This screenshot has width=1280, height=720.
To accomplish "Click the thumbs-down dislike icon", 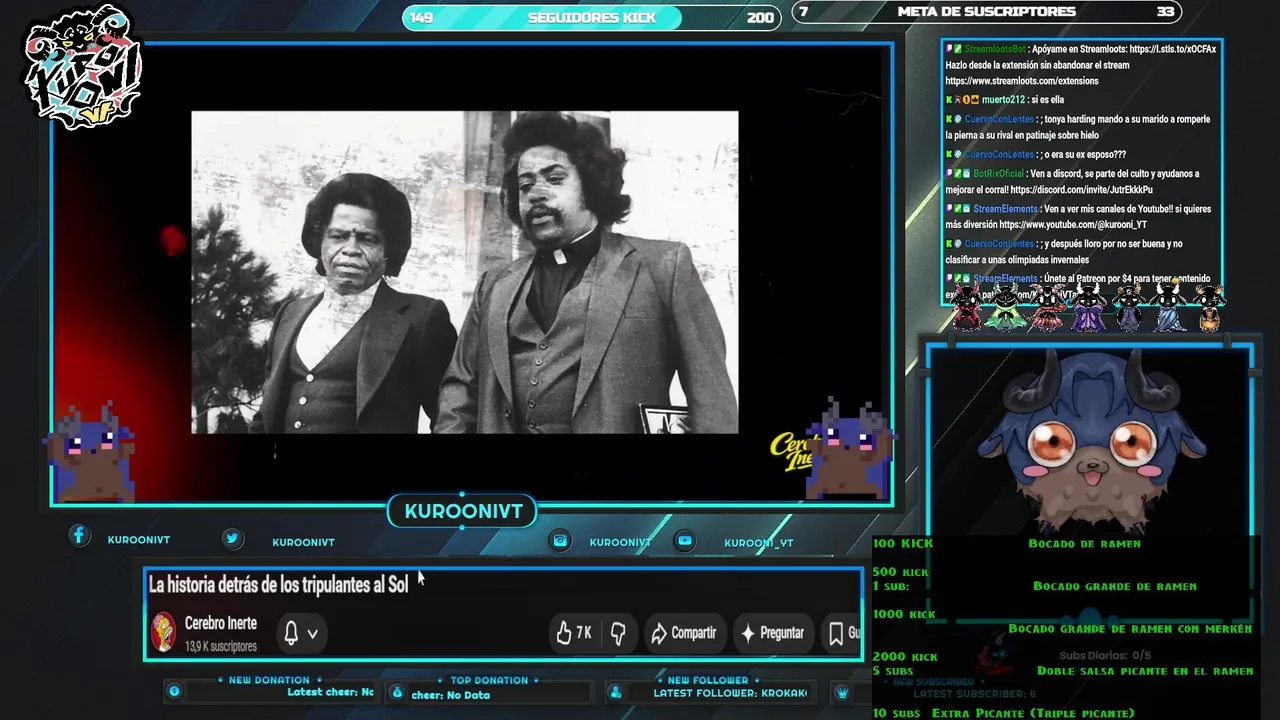I will 618,633.
